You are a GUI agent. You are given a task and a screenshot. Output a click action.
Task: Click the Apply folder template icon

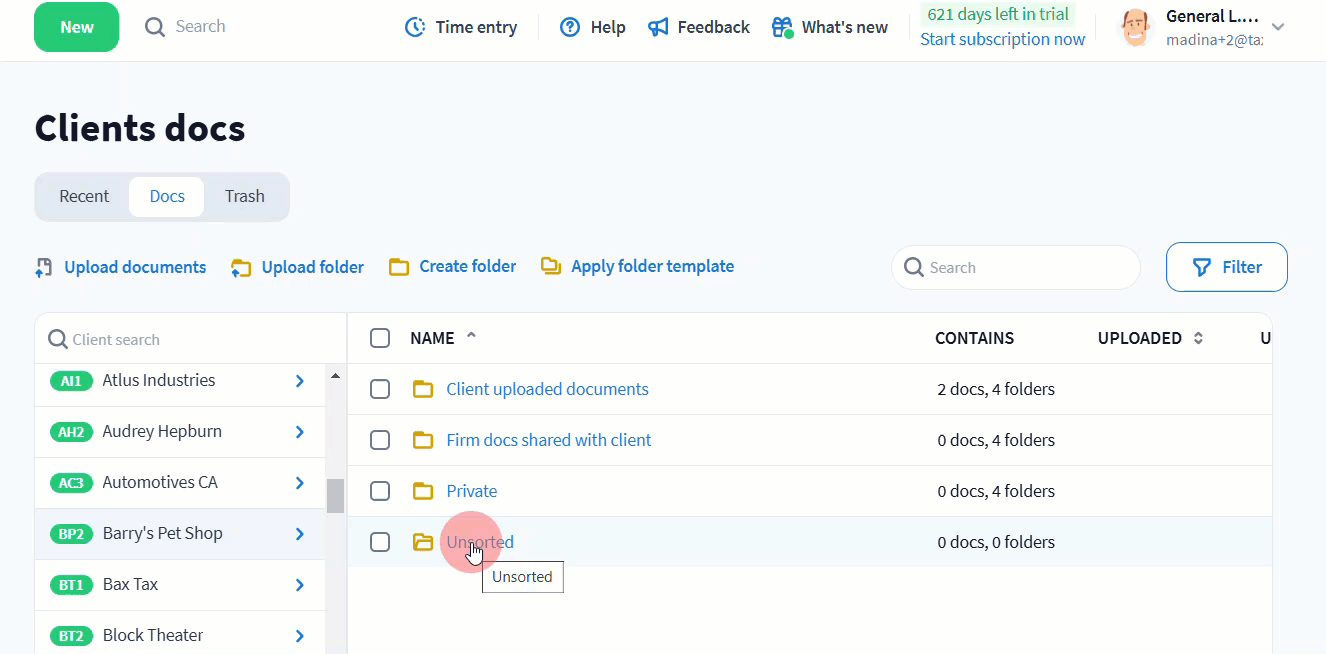[x=551, y=266]
